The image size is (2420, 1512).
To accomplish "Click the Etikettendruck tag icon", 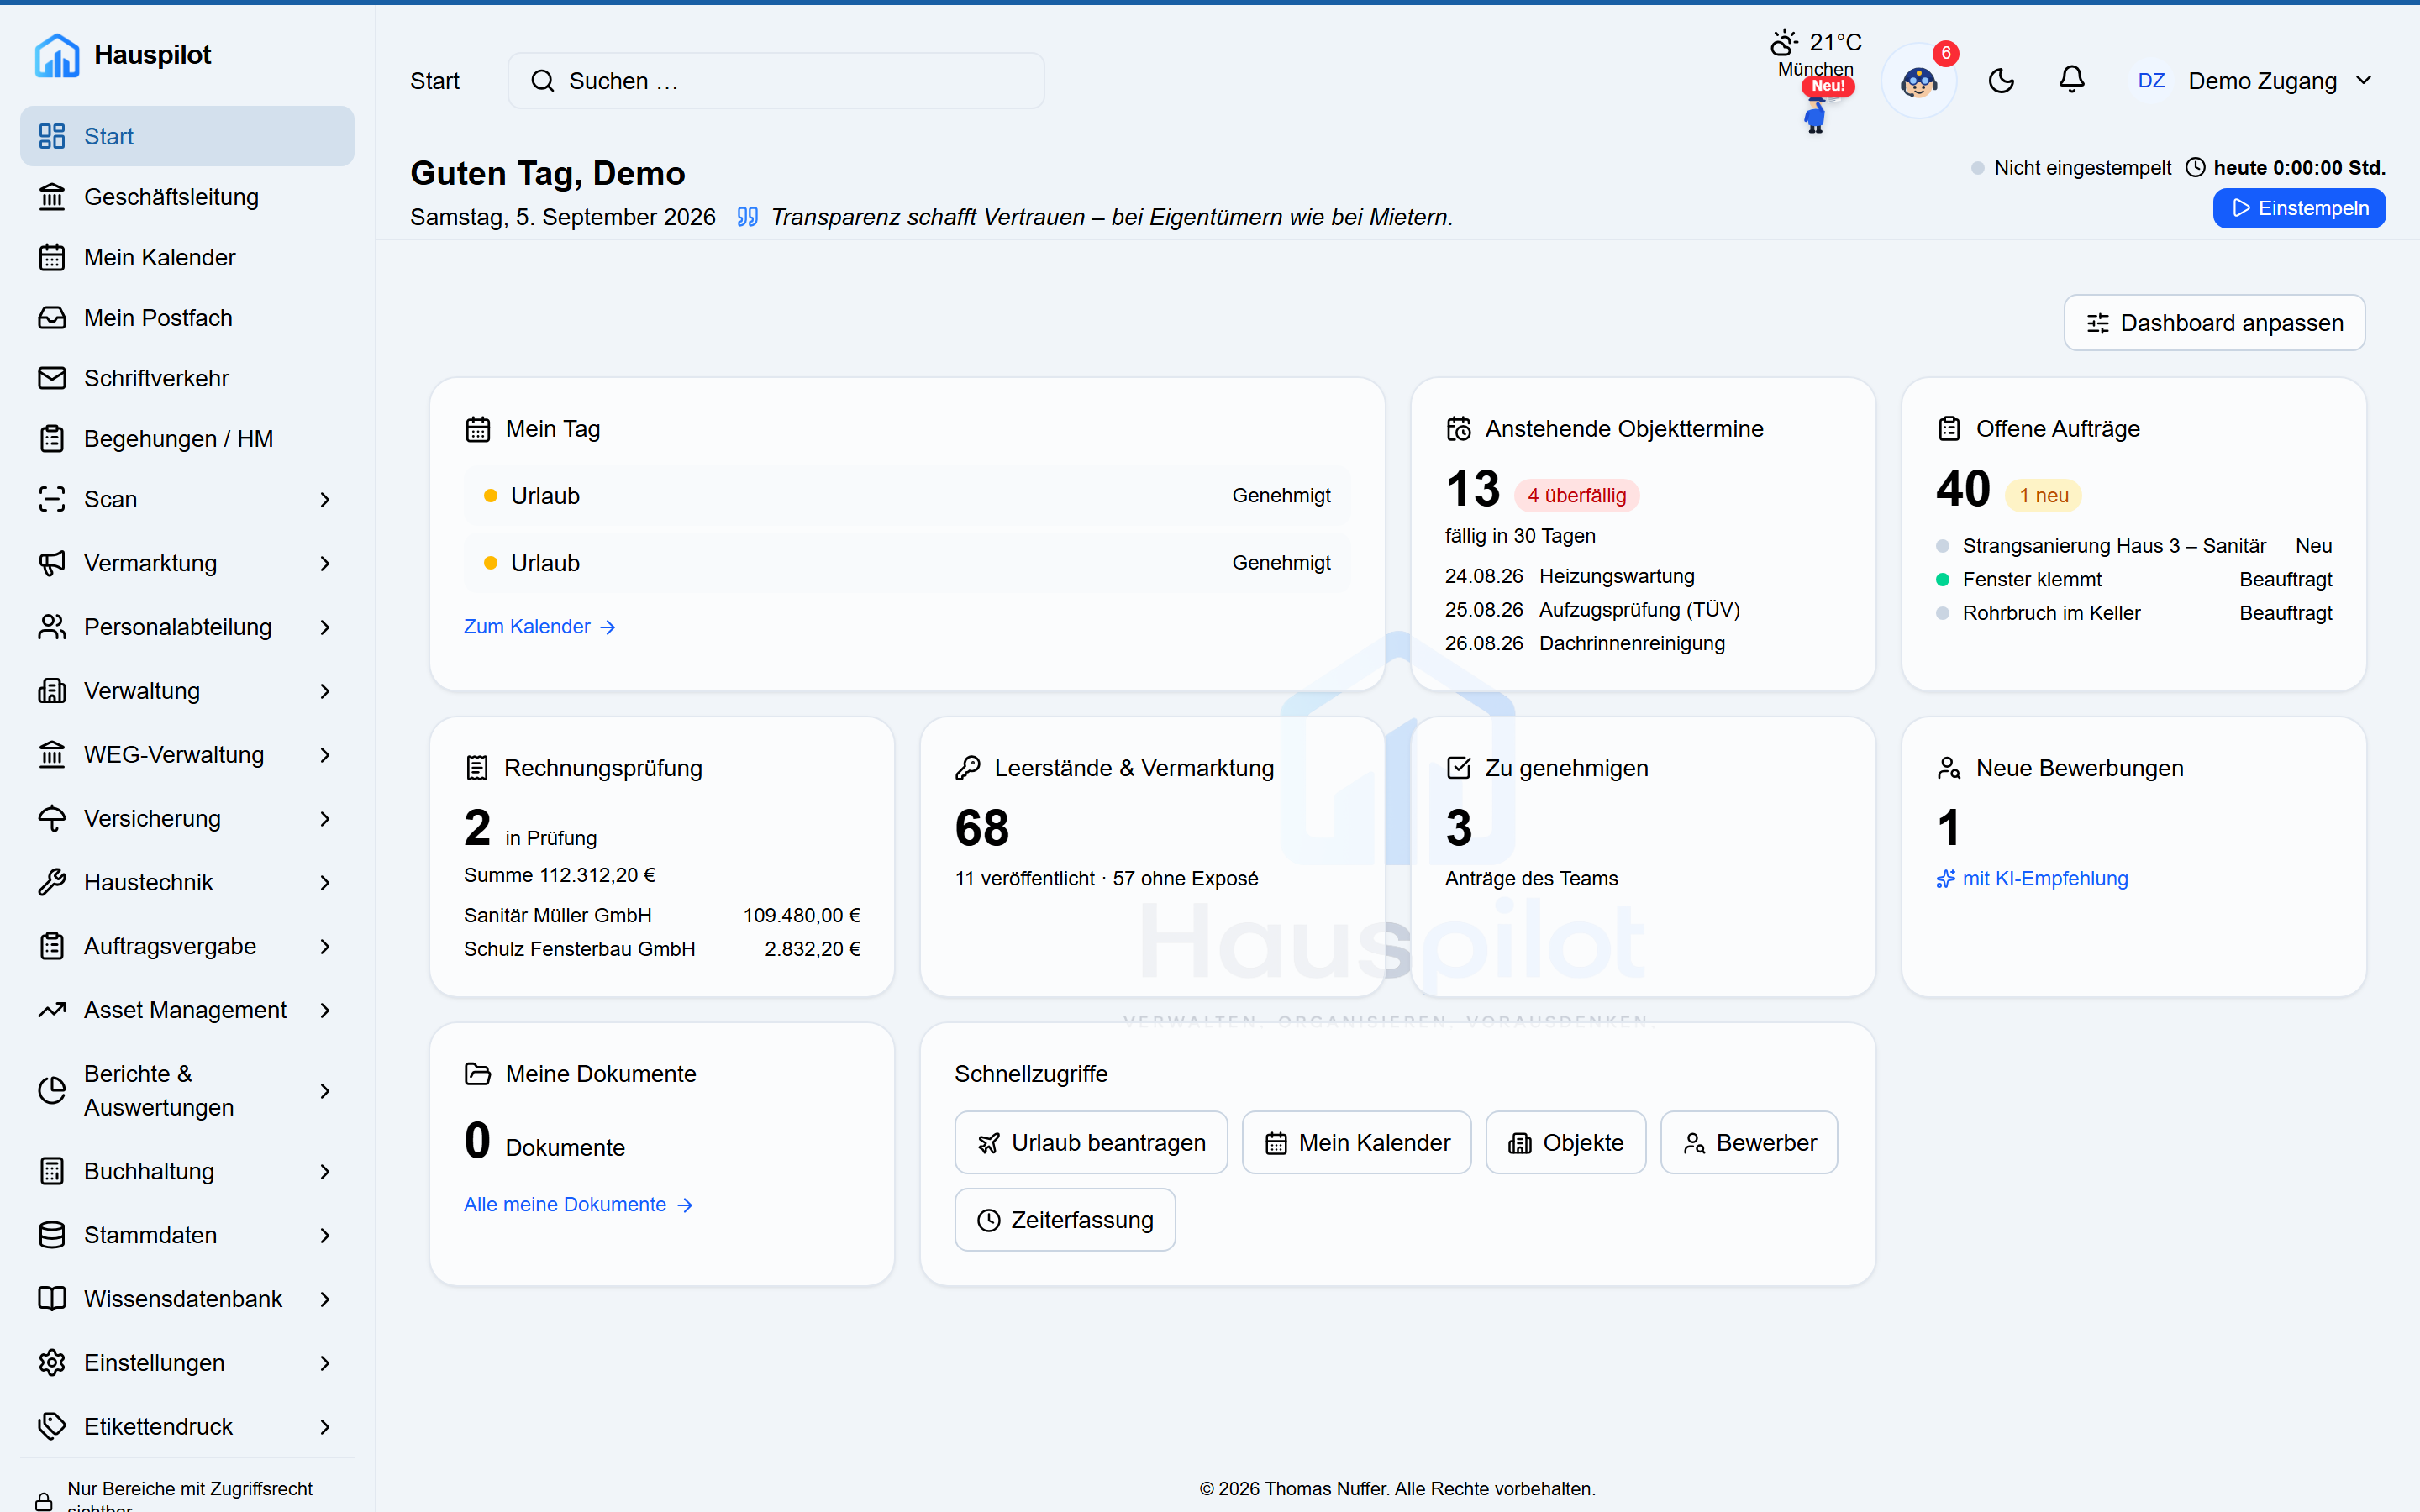I will [52, 1426].
